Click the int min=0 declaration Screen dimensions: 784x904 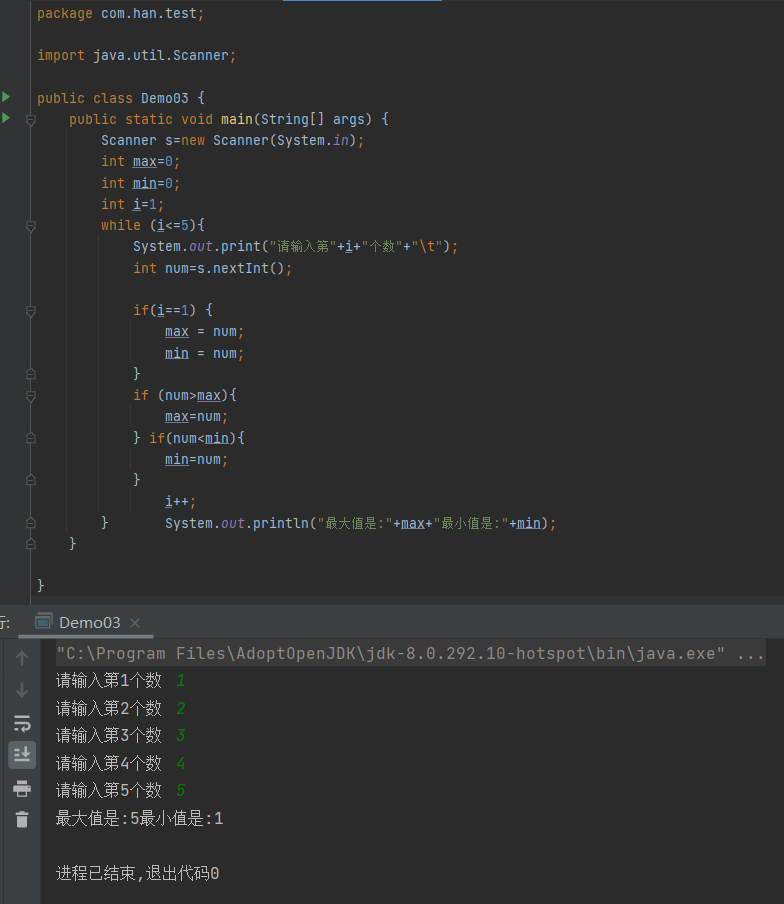pyautogui.click(x=141, y=183)
